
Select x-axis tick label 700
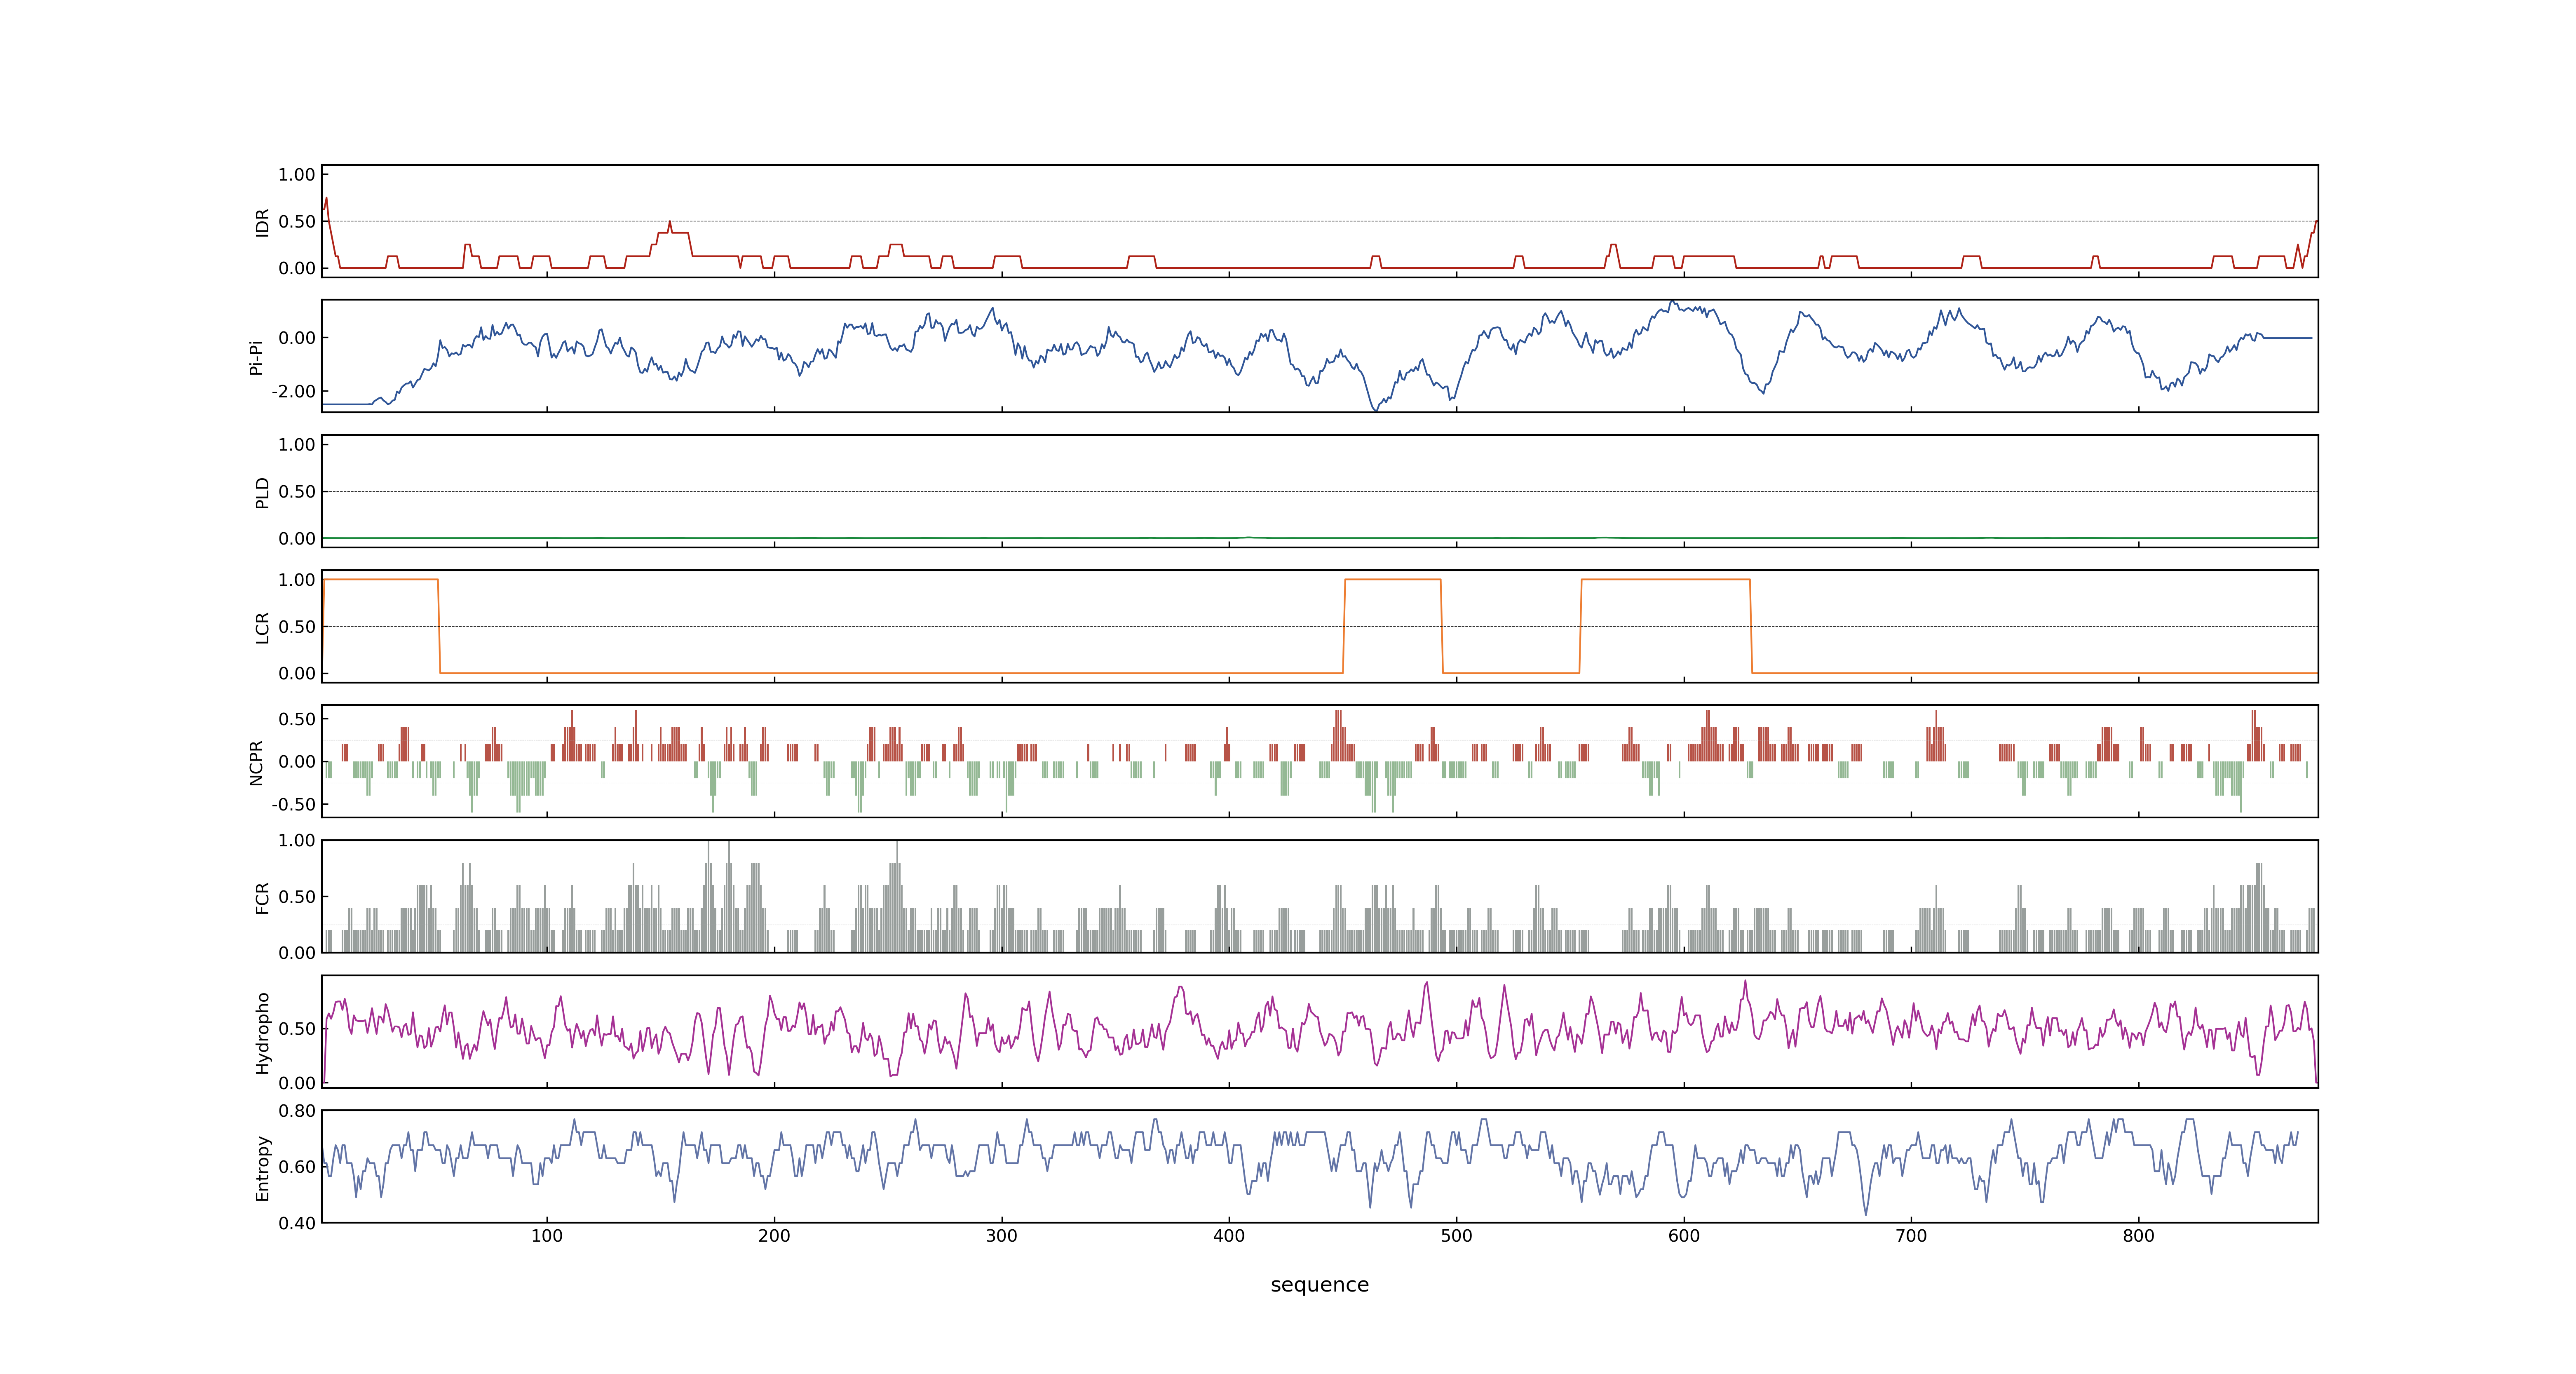click(x=1911, y=1236)
